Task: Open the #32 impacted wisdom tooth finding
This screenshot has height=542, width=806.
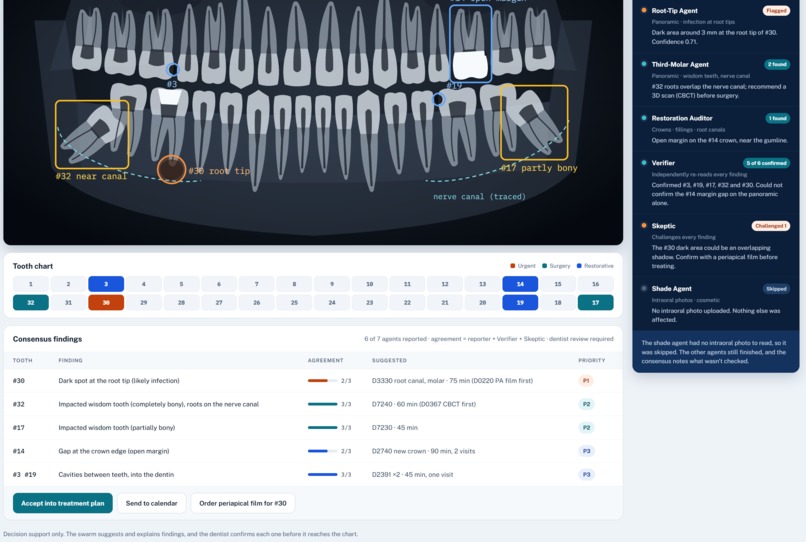Action: pyautogui.click(x=313, y=404)
